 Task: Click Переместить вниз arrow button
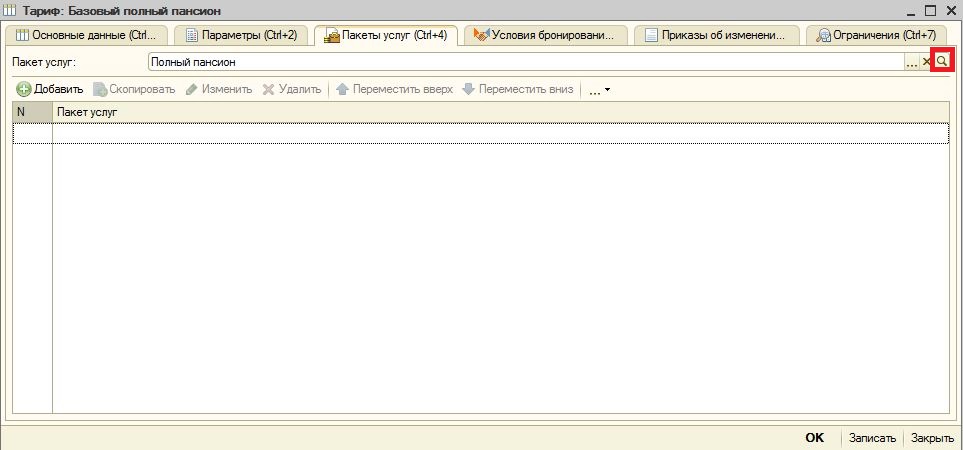pos(517,90)
